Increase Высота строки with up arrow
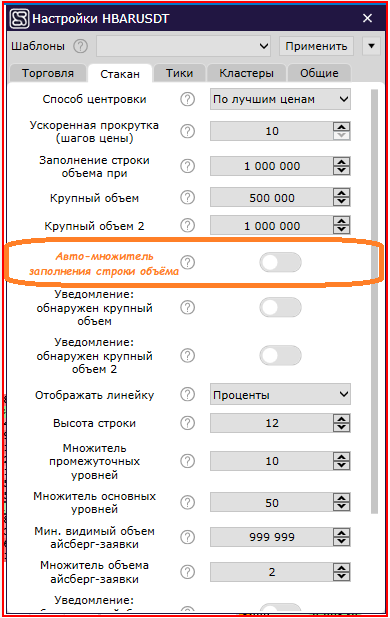The height and width of the screenshot is (618, 390). [x=341, y=419]
